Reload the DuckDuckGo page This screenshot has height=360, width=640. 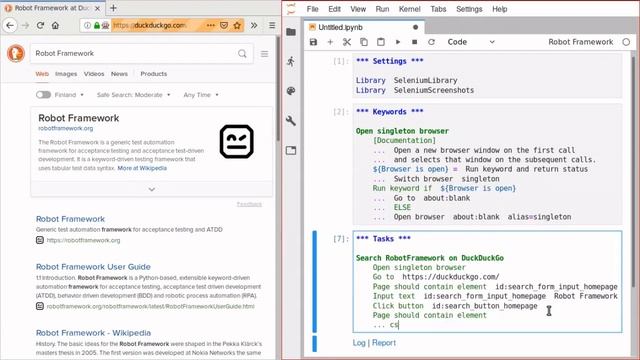[x=40, y=25]
